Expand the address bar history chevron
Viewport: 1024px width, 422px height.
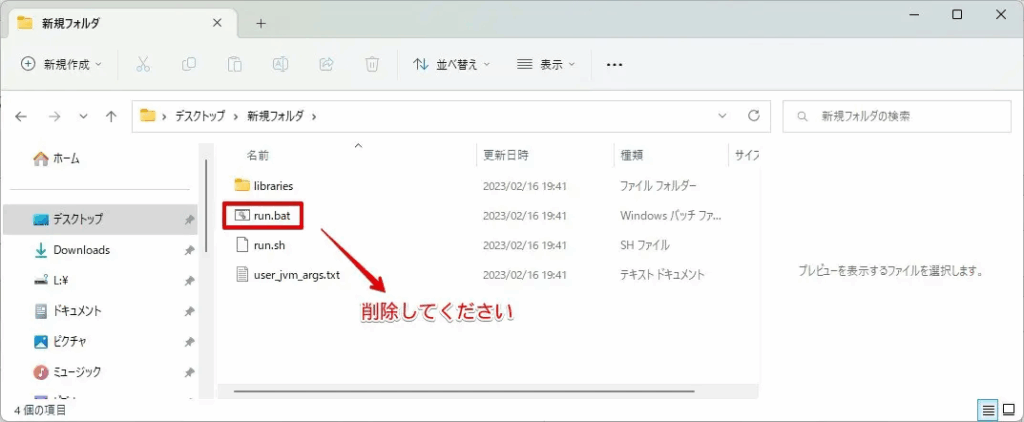pyautogui.click(x=723, y=116)
